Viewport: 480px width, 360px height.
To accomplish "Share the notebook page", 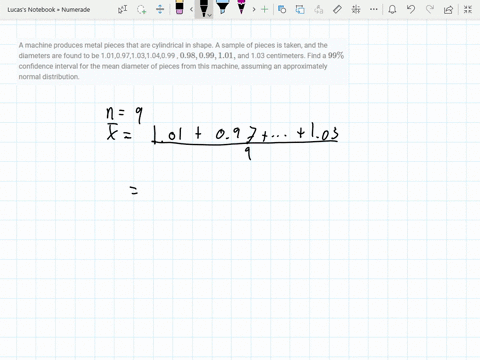I will tap(448, 9).
